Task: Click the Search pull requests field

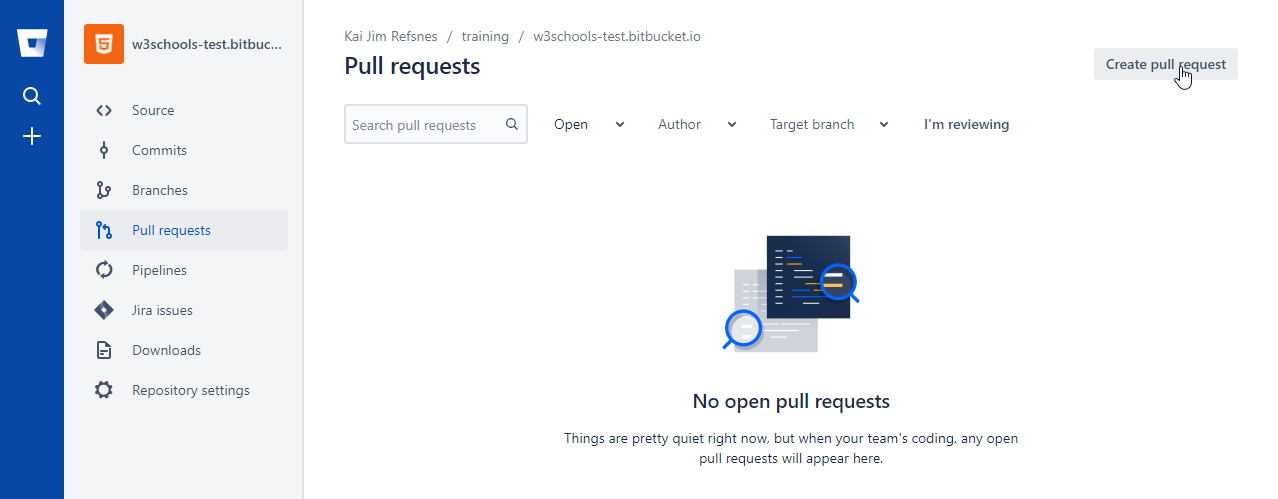Action: [426, 125]
